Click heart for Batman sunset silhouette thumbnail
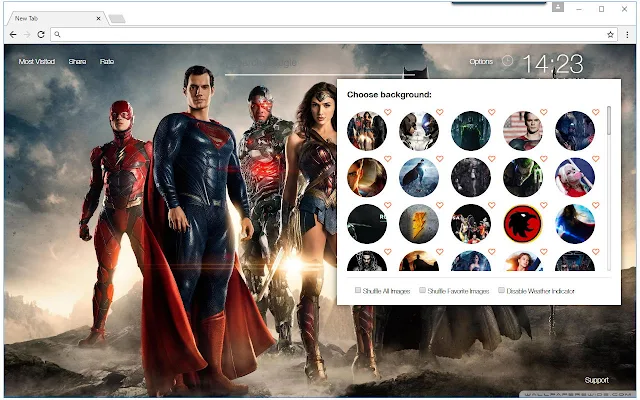 [x=440, y=252]
